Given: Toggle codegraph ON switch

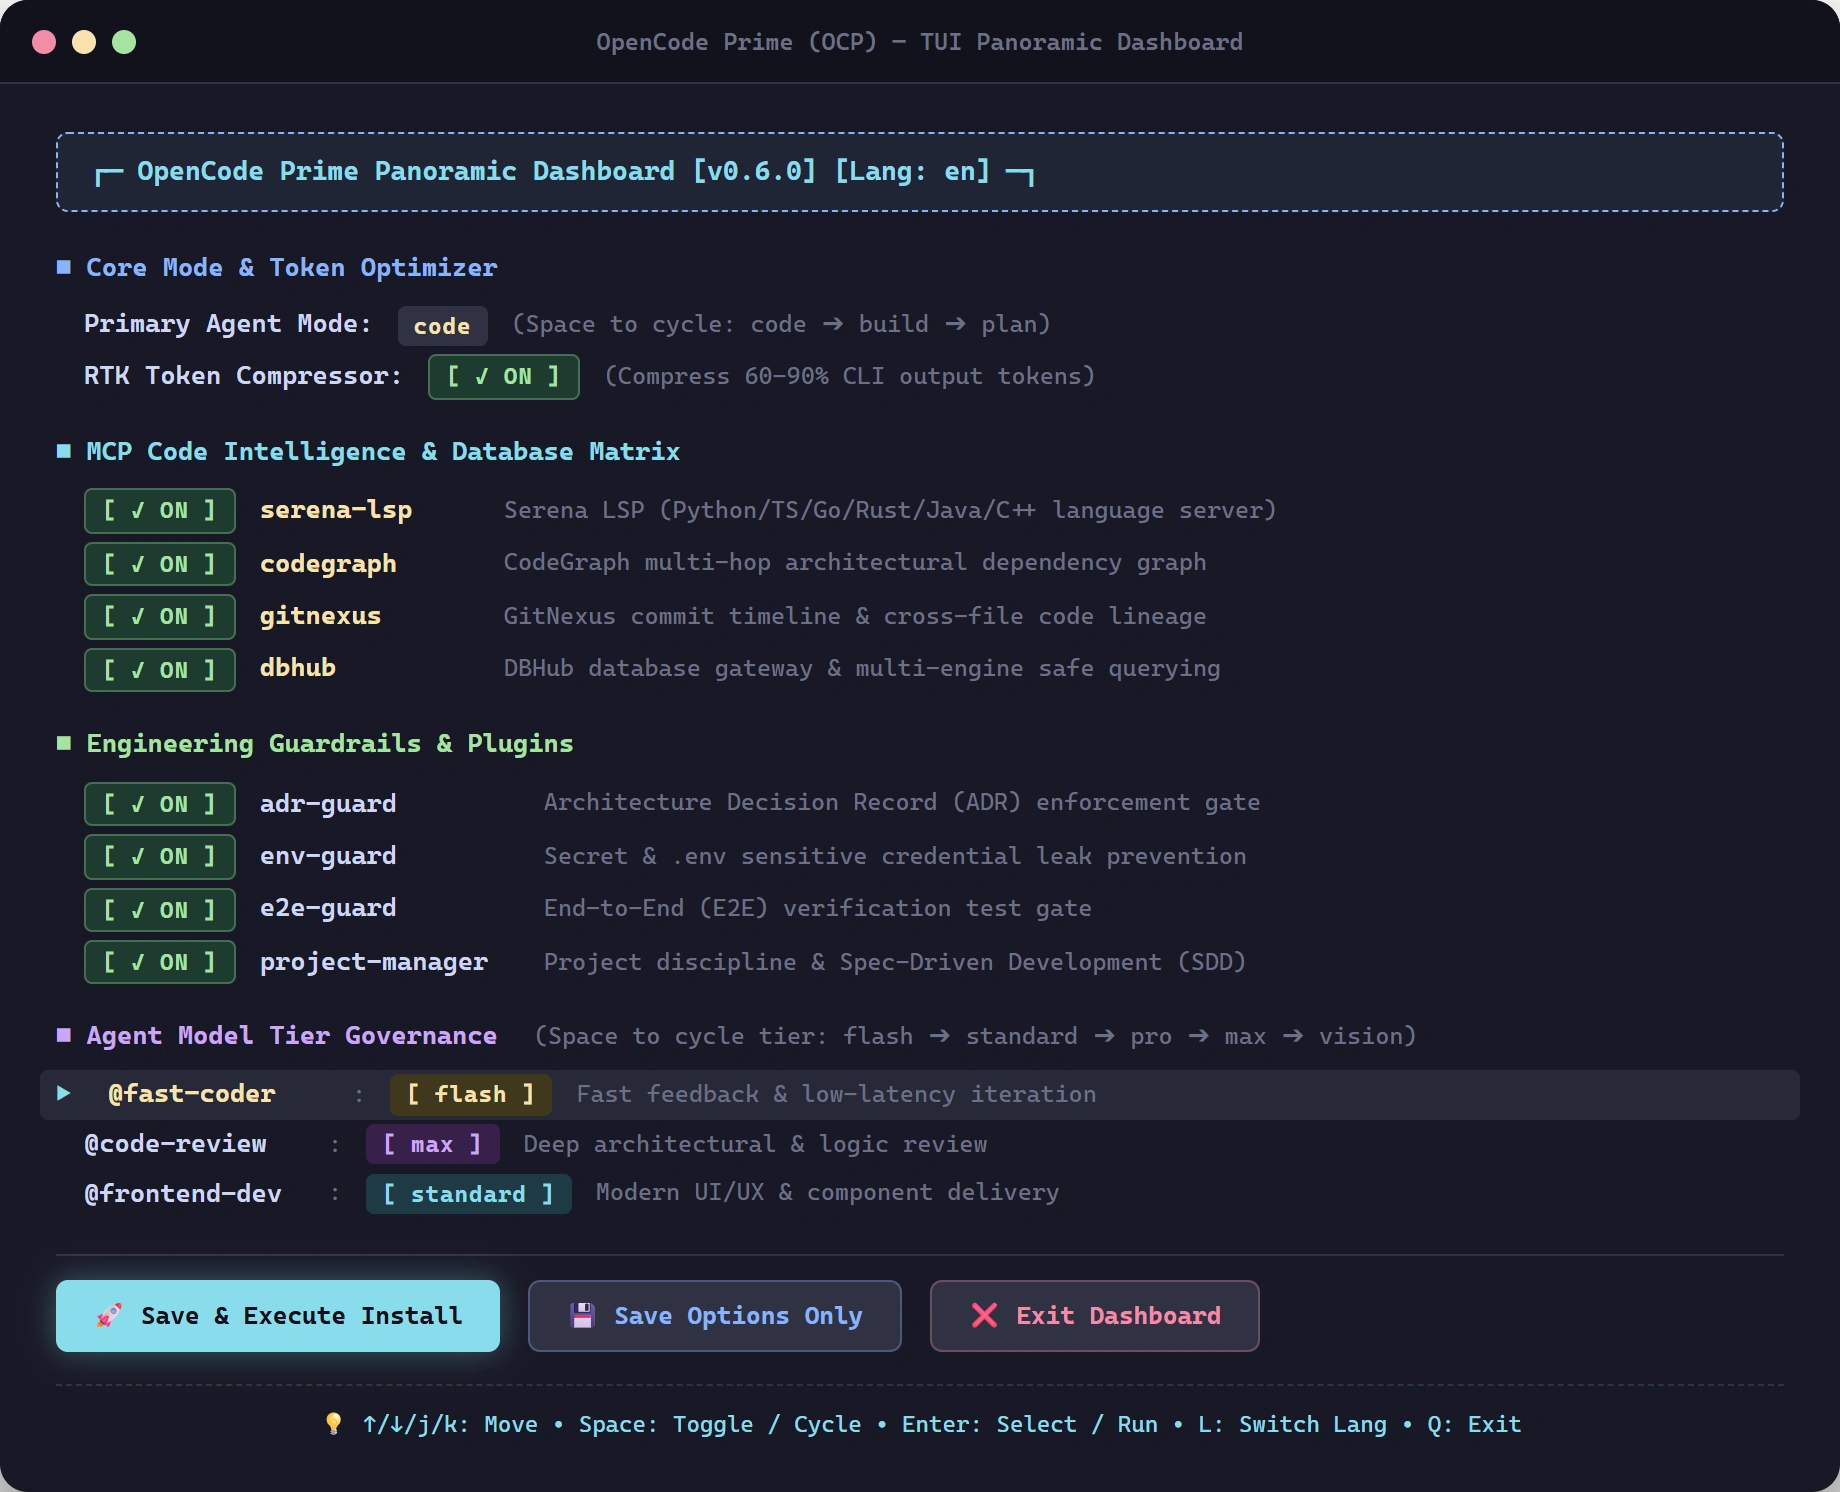Looking at the screenshot, I should tap(160, 564).
